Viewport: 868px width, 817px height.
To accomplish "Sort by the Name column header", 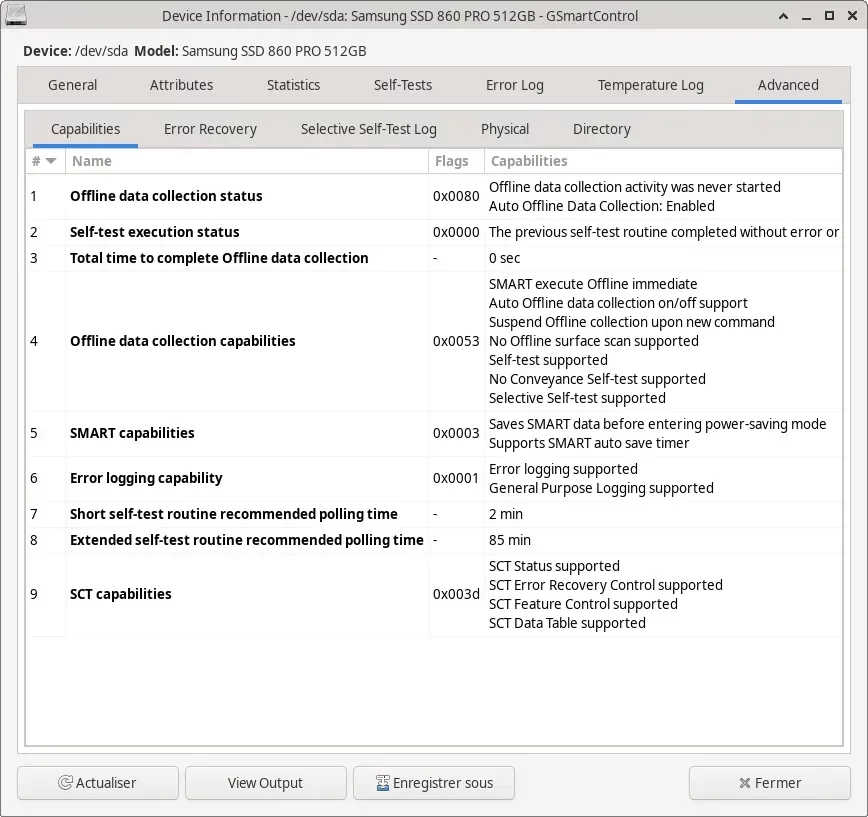I will [x=247, y=161].
